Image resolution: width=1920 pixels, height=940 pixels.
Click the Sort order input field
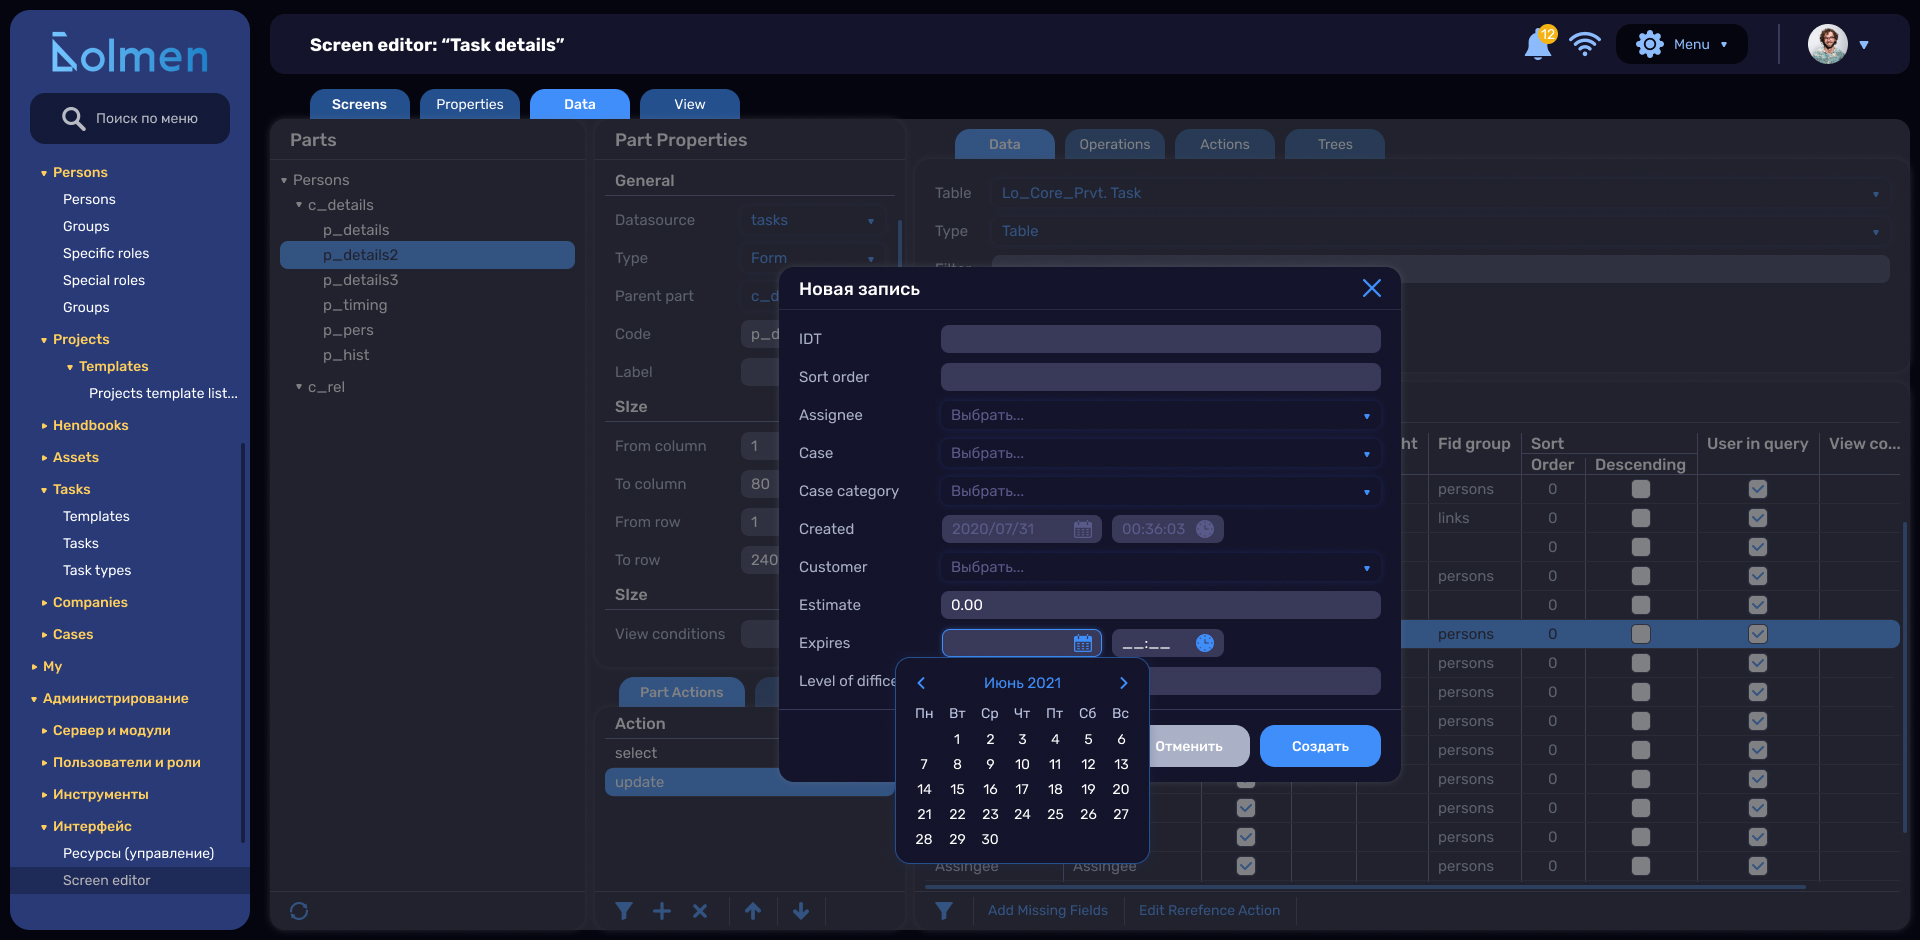[1160, 377]
